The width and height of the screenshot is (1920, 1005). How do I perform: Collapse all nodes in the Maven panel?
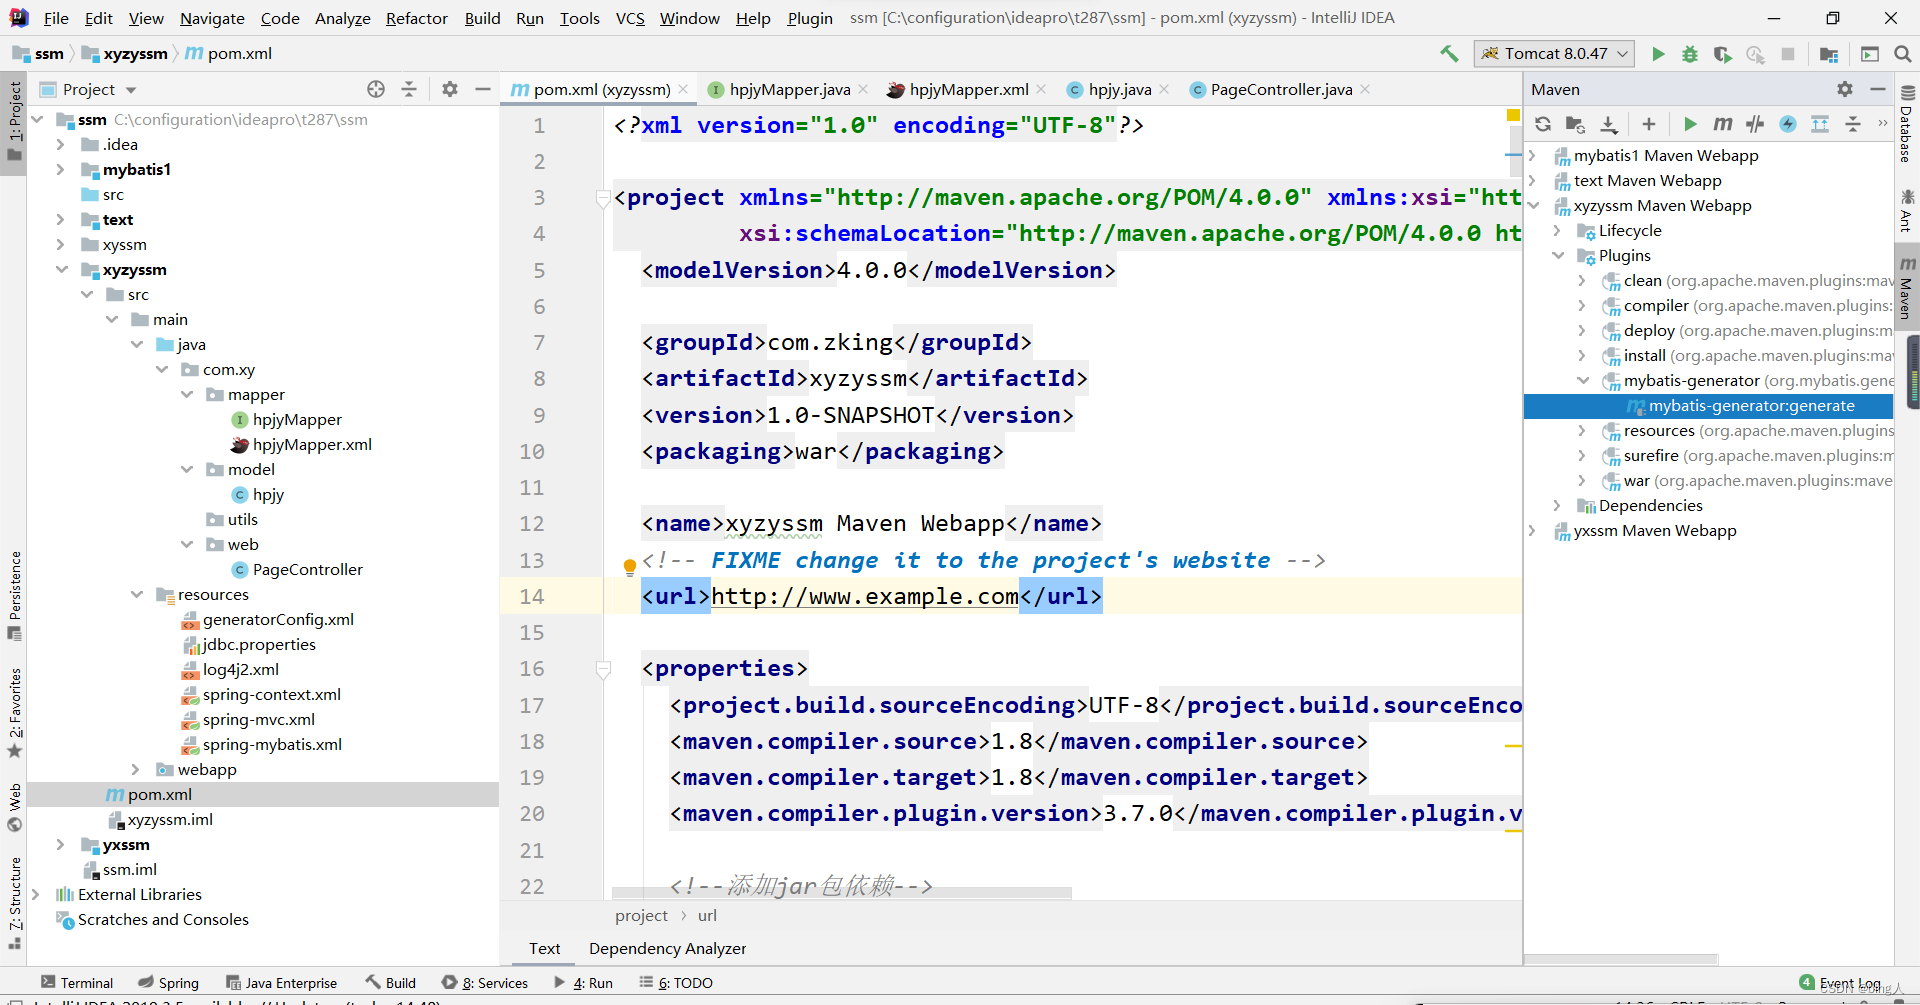pyautogui.click(x=1853, y=124)
